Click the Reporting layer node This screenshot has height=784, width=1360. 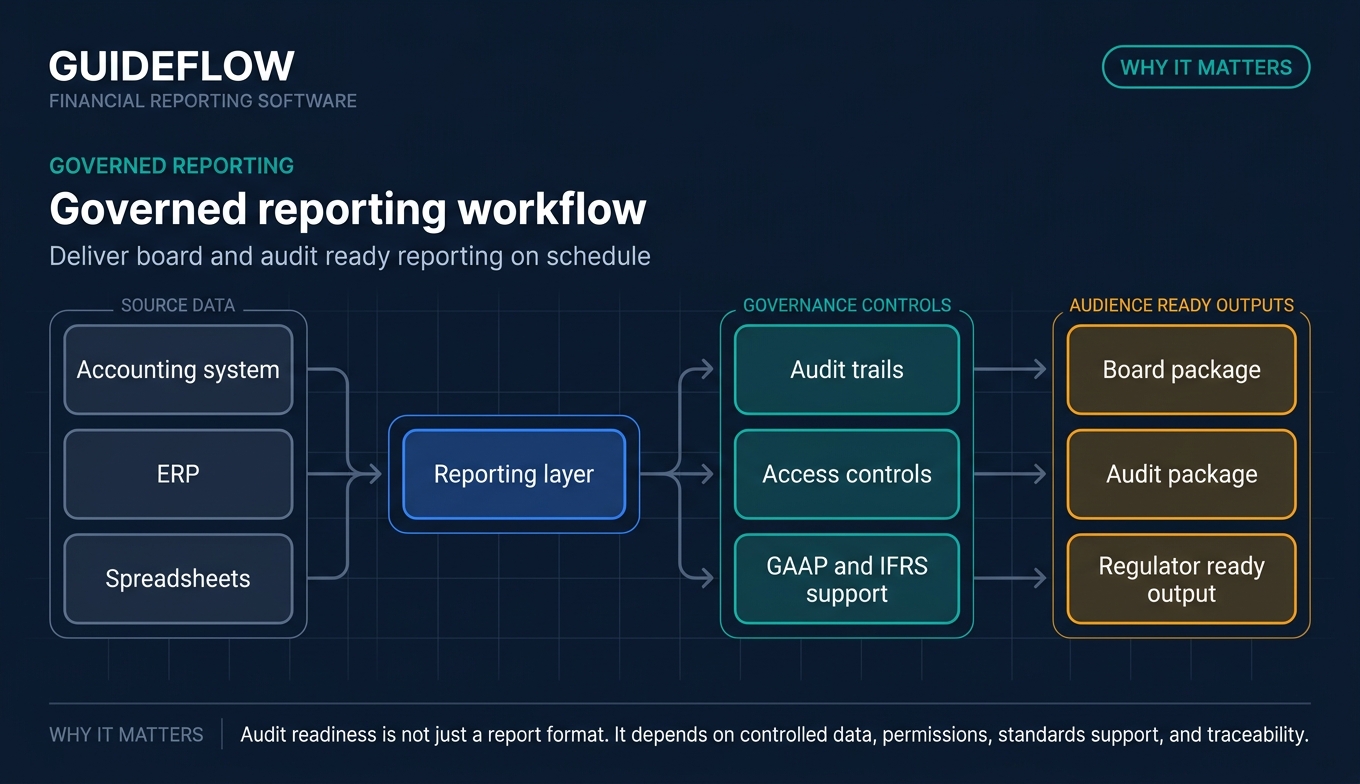514,474
